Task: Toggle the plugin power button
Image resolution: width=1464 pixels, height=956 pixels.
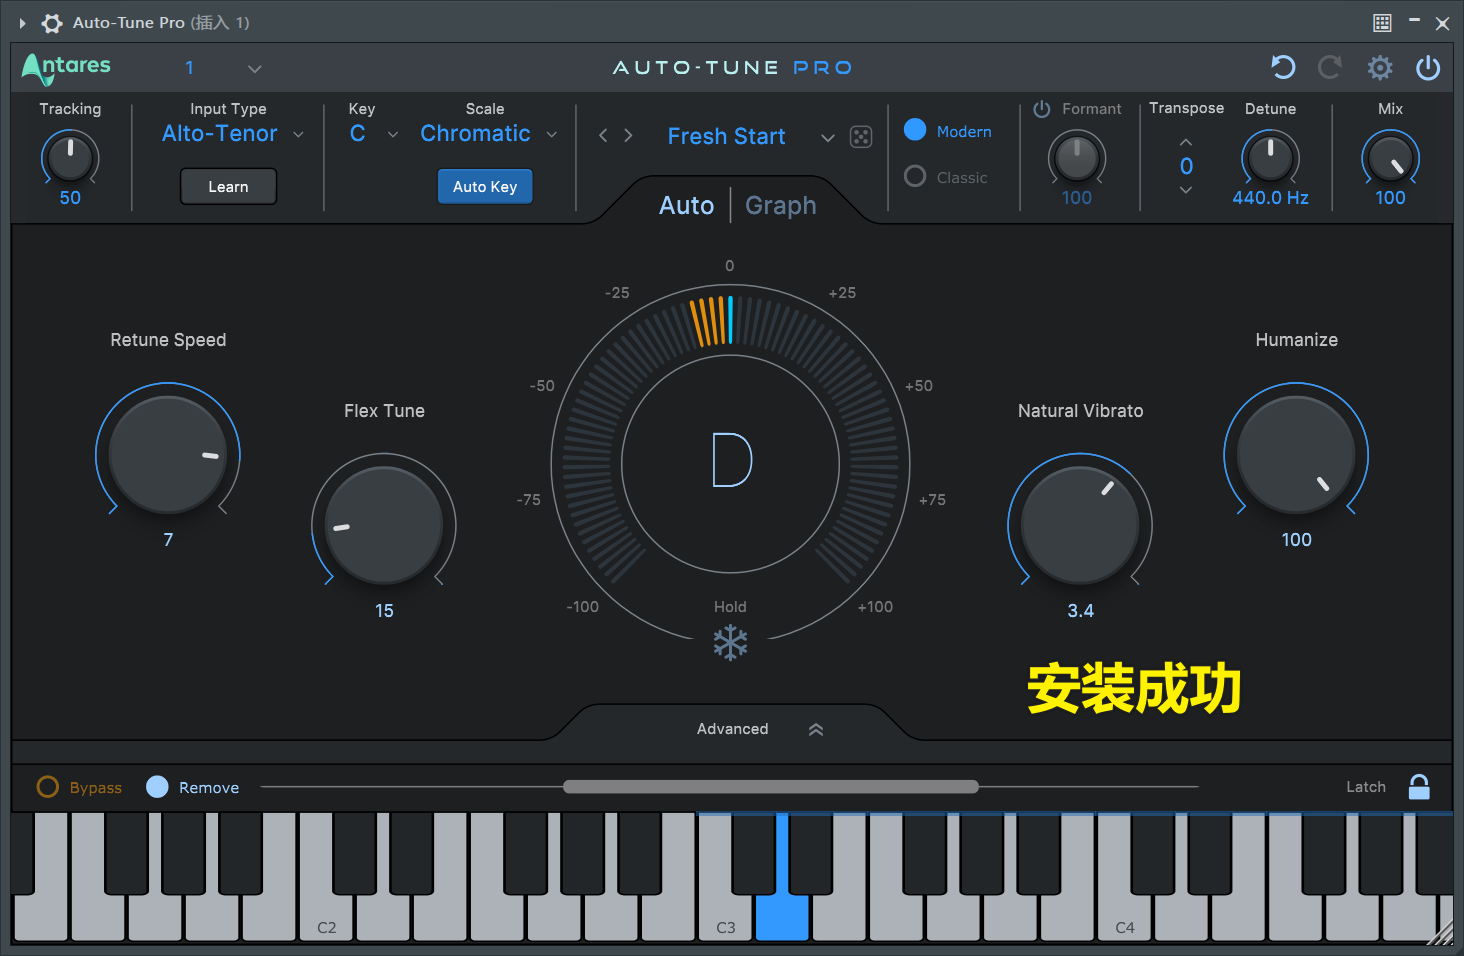Action: tap(1428, 67)
